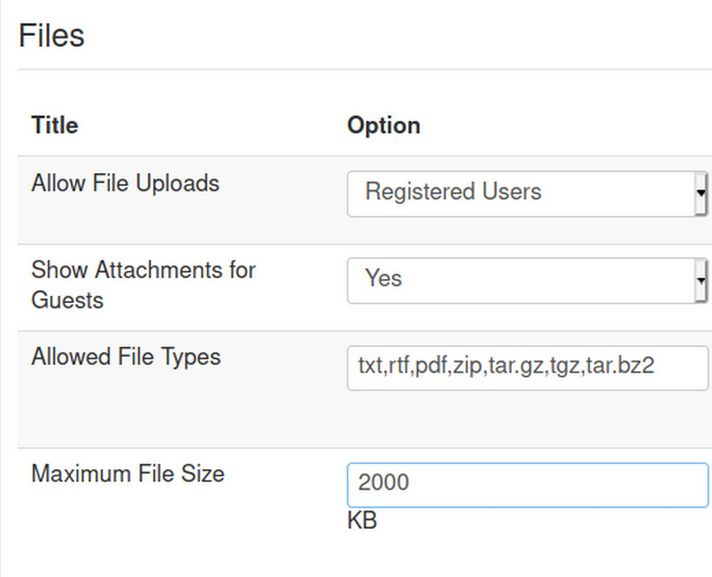Click the word Guests in the label
Image resolution: width=712 pixels, height=577 pixels.
coord(67,300)
